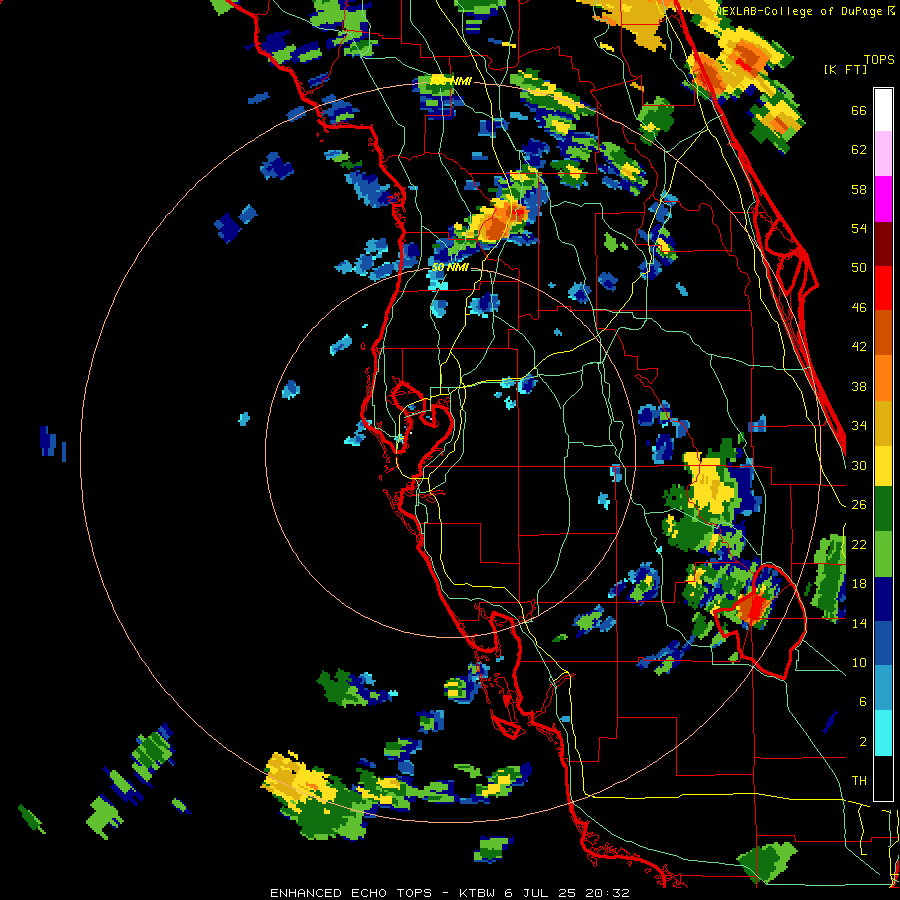
Task: Select the TH legend label
Action: click(859, 781)
